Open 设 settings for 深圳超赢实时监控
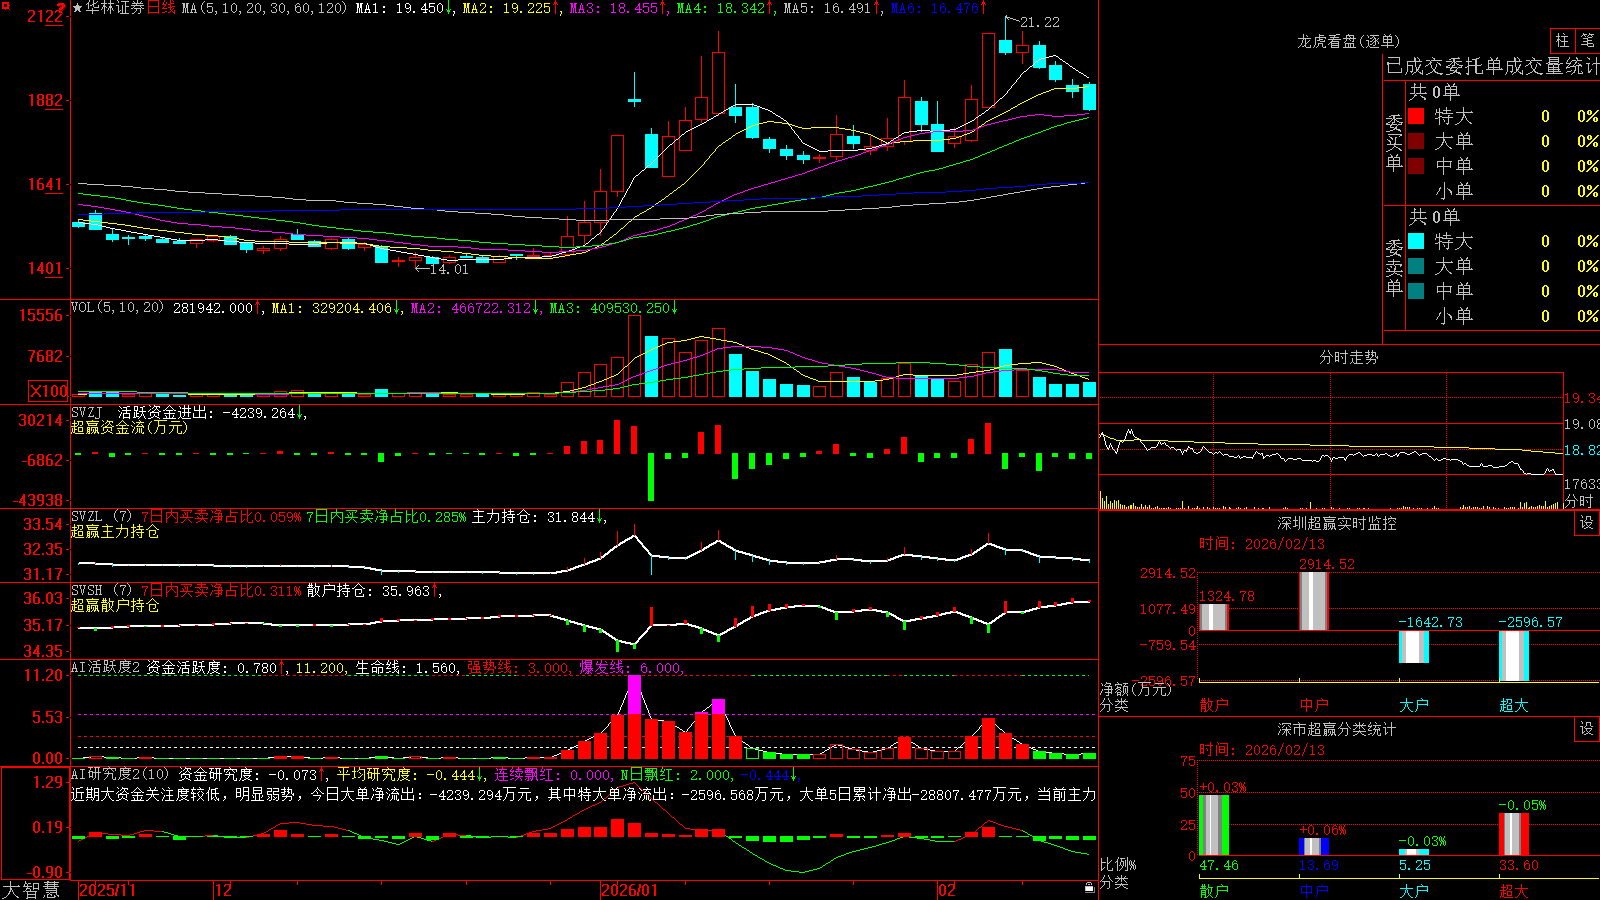1600x900 pixels. [x=1587, y=523]
